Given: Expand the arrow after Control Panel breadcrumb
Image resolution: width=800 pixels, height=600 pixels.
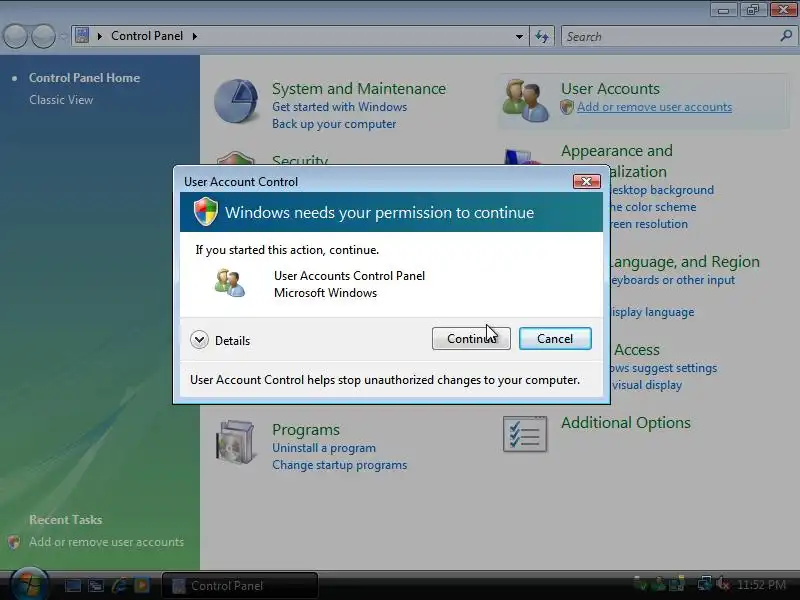Looking at the screenshot, I should coord(195,36).
